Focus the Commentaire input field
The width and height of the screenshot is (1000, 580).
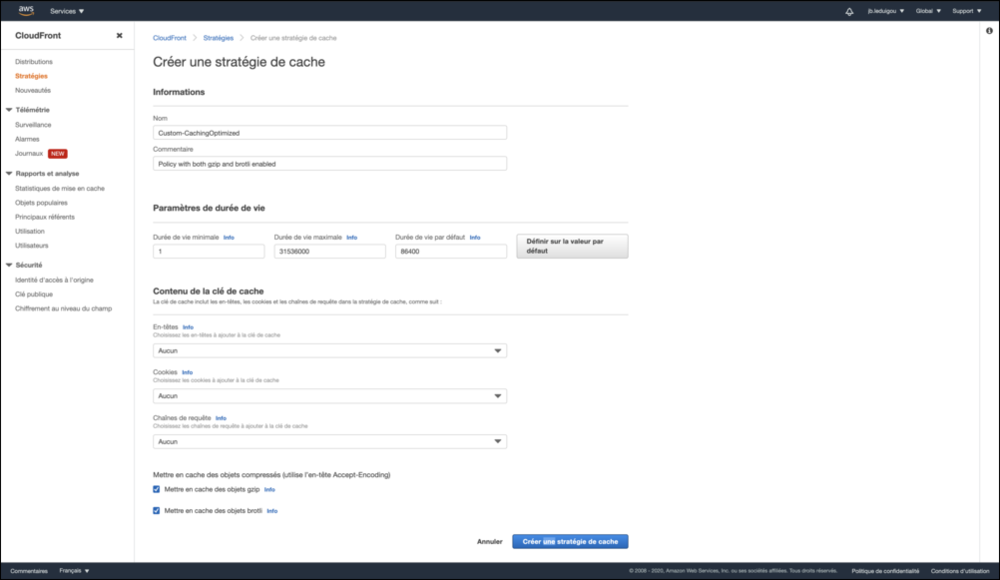coord(330,164)
